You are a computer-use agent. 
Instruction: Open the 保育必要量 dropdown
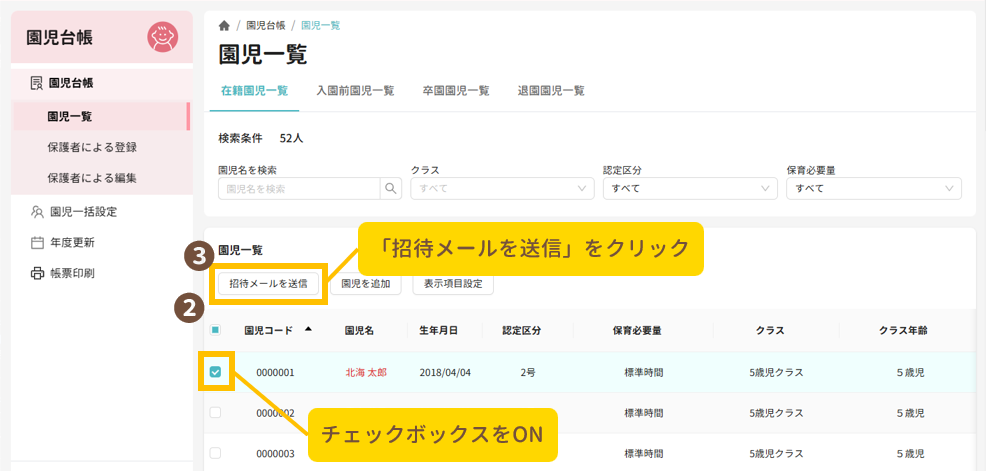873,188
